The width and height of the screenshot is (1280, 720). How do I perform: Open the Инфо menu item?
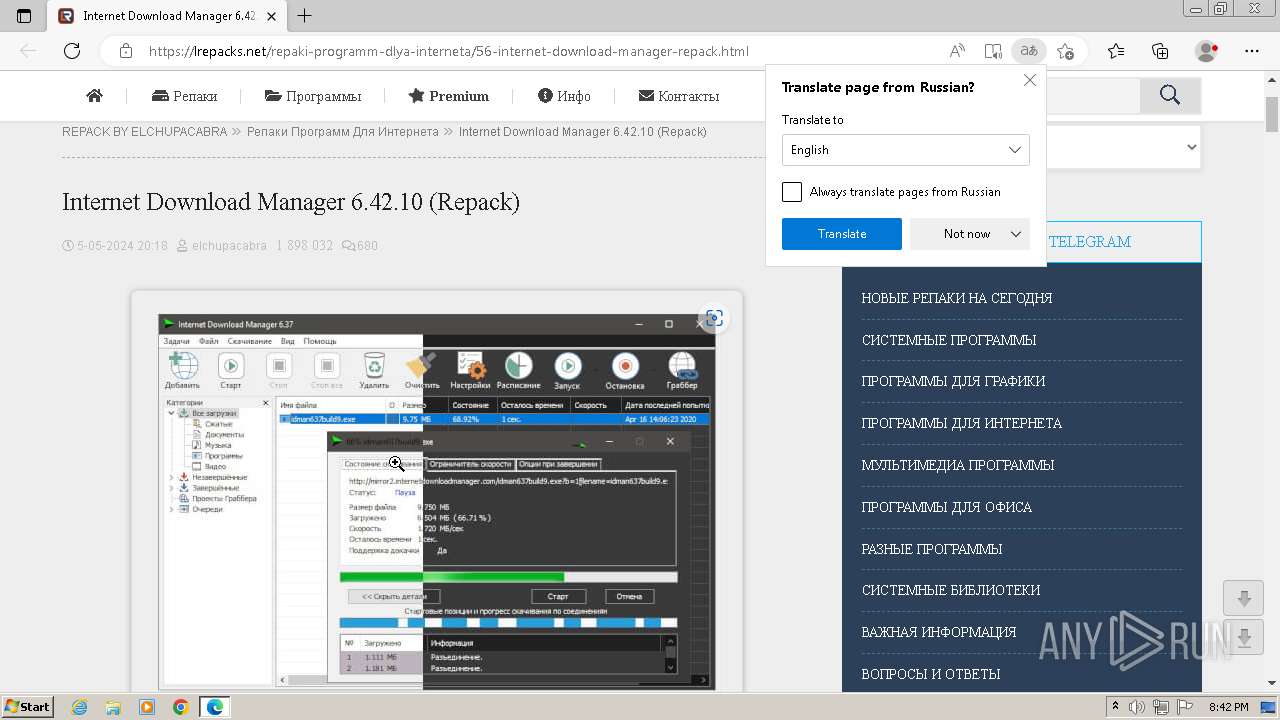564,96
